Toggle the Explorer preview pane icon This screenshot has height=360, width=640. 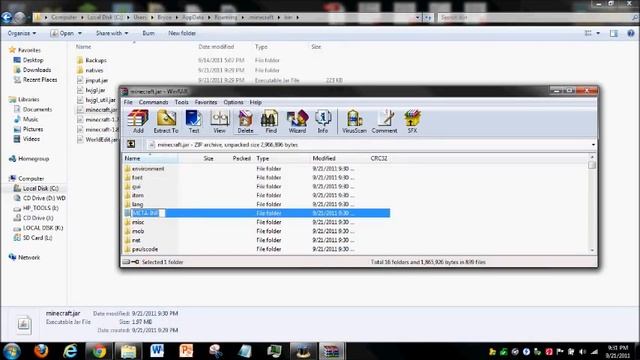click(x=613, y=33)
